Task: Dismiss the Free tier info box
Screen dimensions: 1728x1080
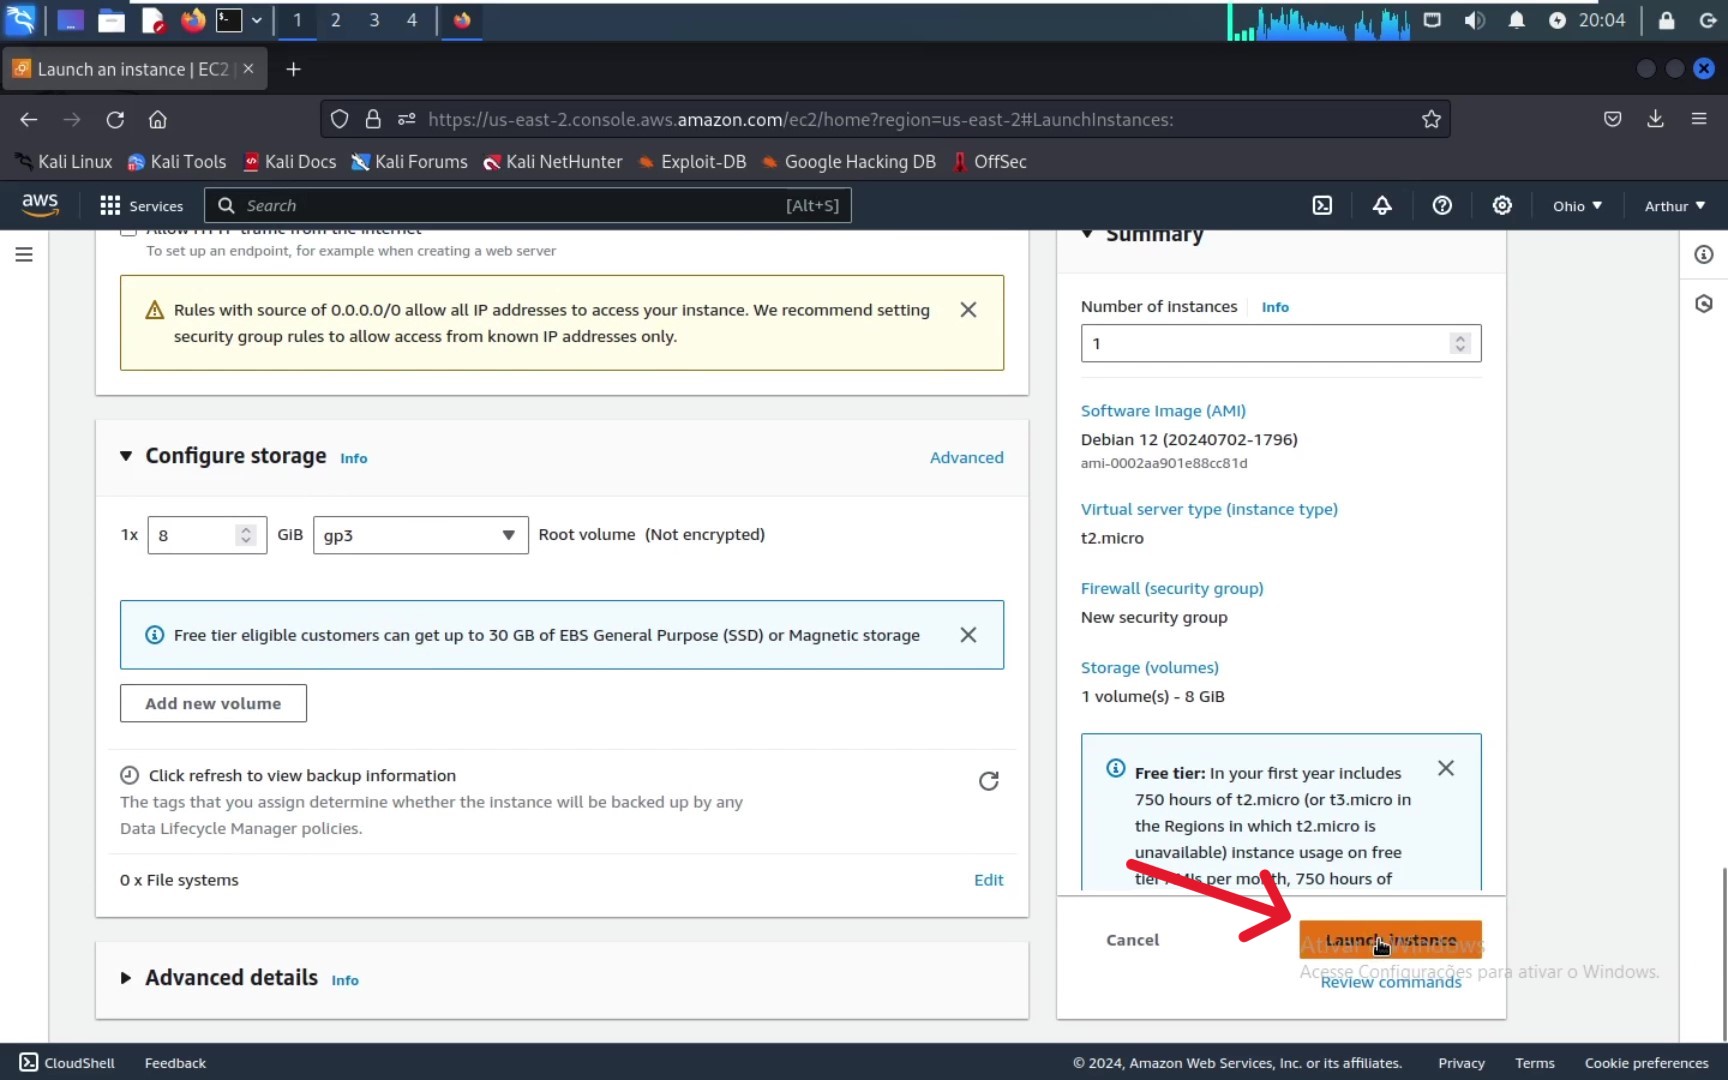Action: (x=1446, y=768)
